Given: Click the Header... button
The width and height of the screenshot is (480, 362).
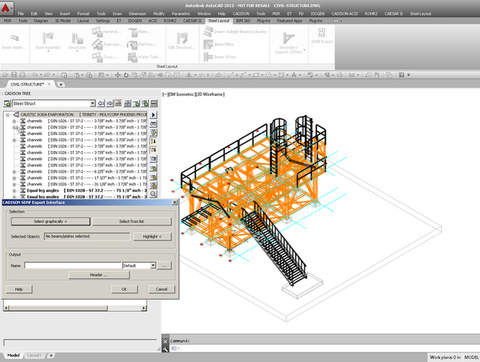Looking at the screenshot, I should tap(99, 275).
